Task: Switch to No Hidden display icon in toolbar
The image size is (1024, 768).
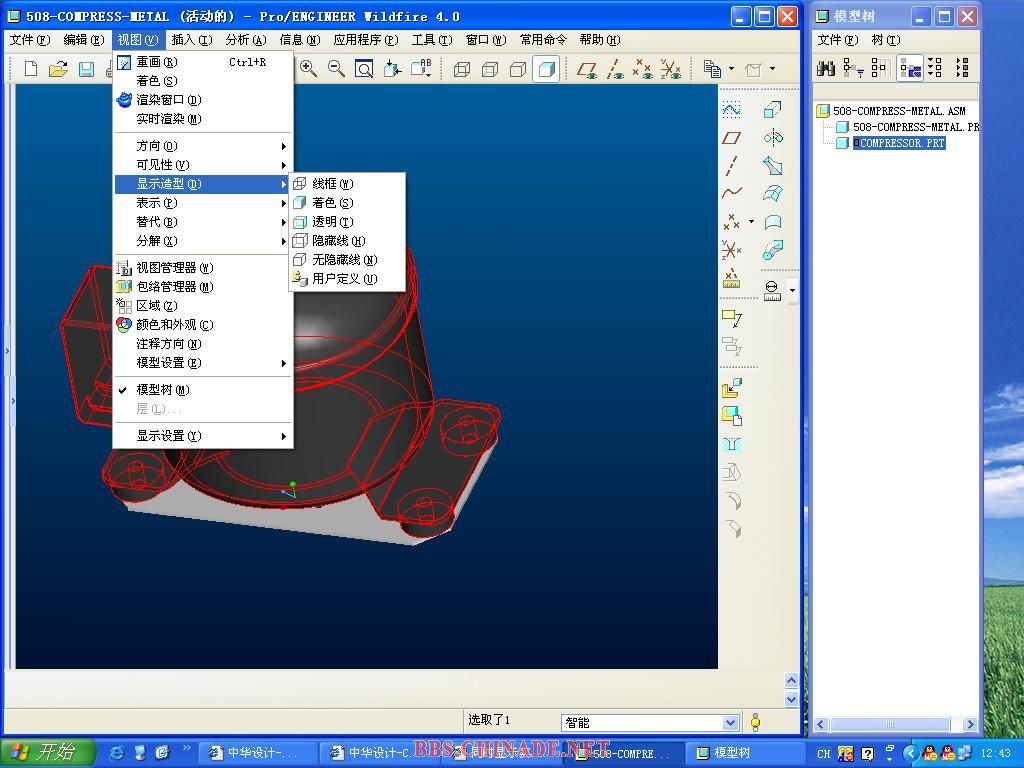Action: (518, 69)
